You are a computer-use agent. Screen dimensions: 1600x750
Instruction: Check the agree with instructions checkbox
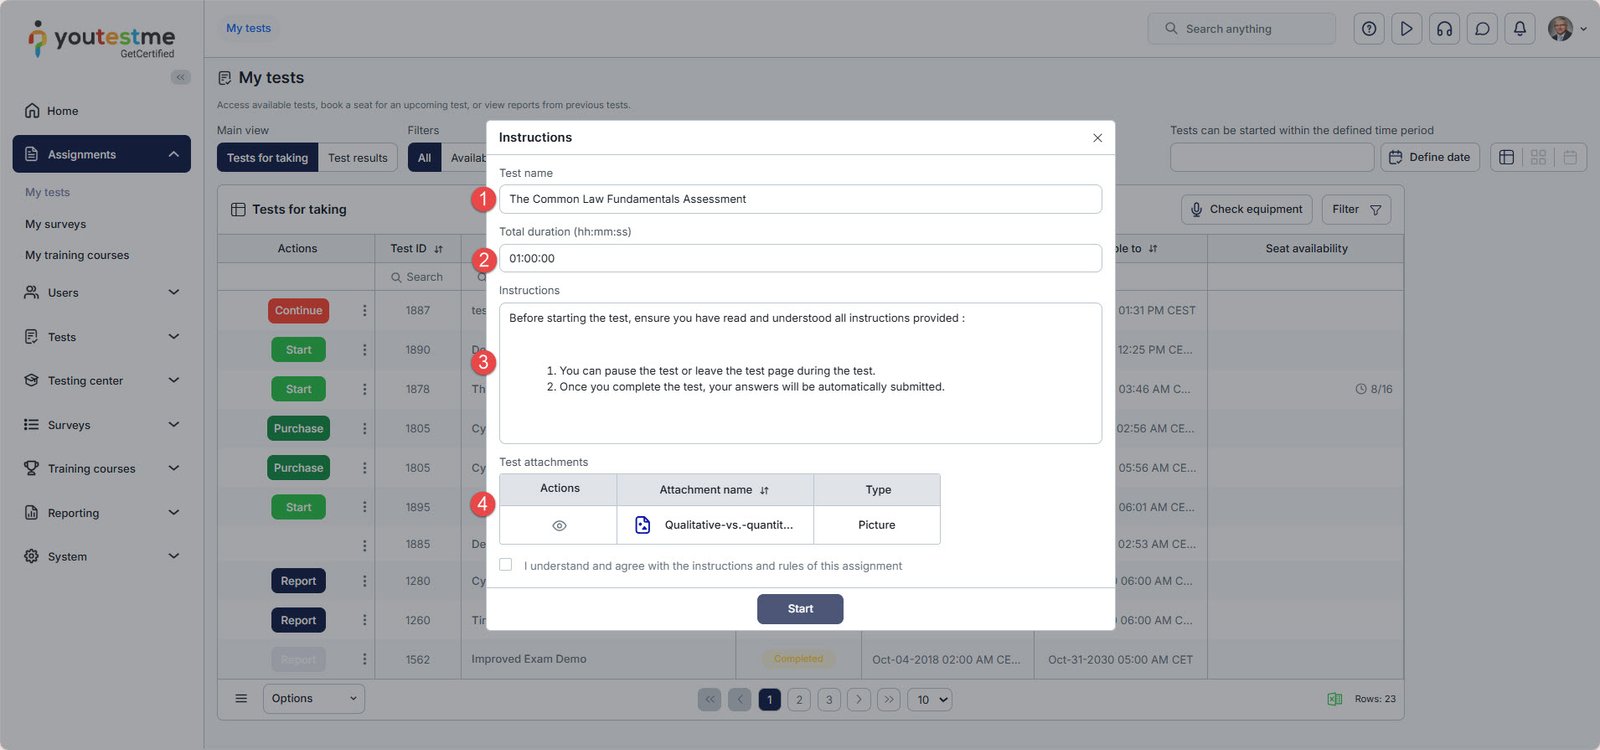click(x=506, y=565)
